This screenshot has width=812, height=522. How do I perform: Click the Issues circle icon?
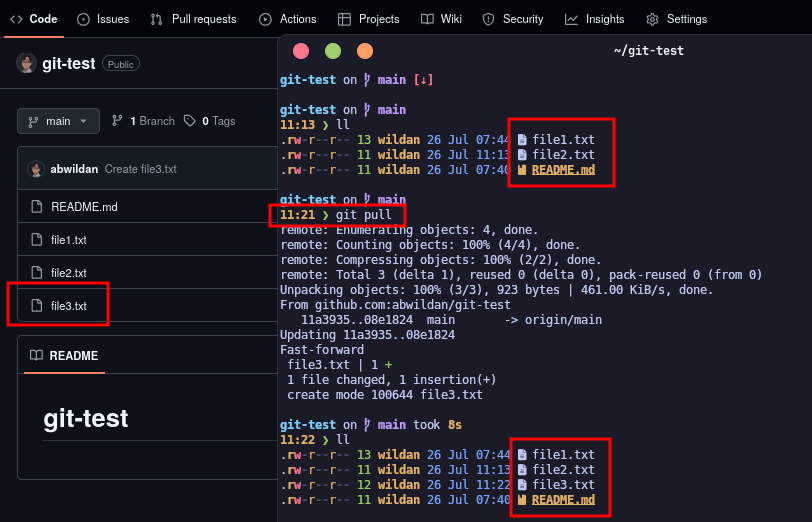[83, 20]
